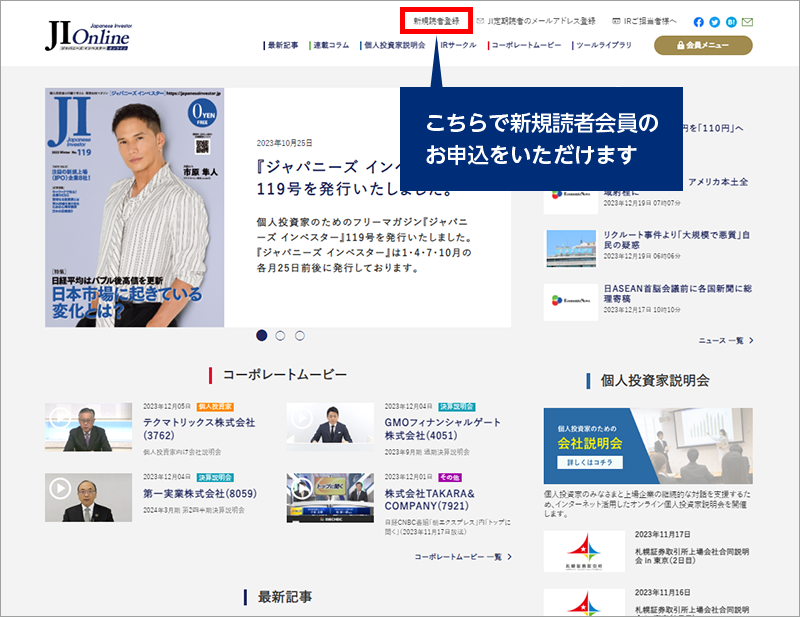Screen dimensions: 800x617
Task: Click the 2023年11月16日 date in the sidebar
Action: point(662,593)
